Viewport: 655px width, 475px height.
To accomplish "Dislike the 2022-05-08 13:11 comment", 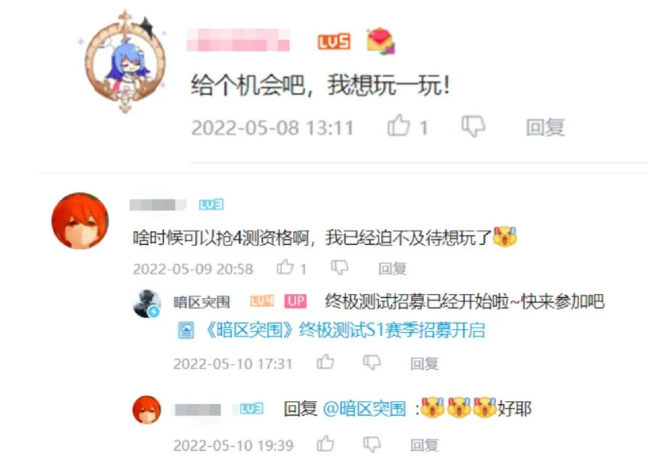I will 473,126.
